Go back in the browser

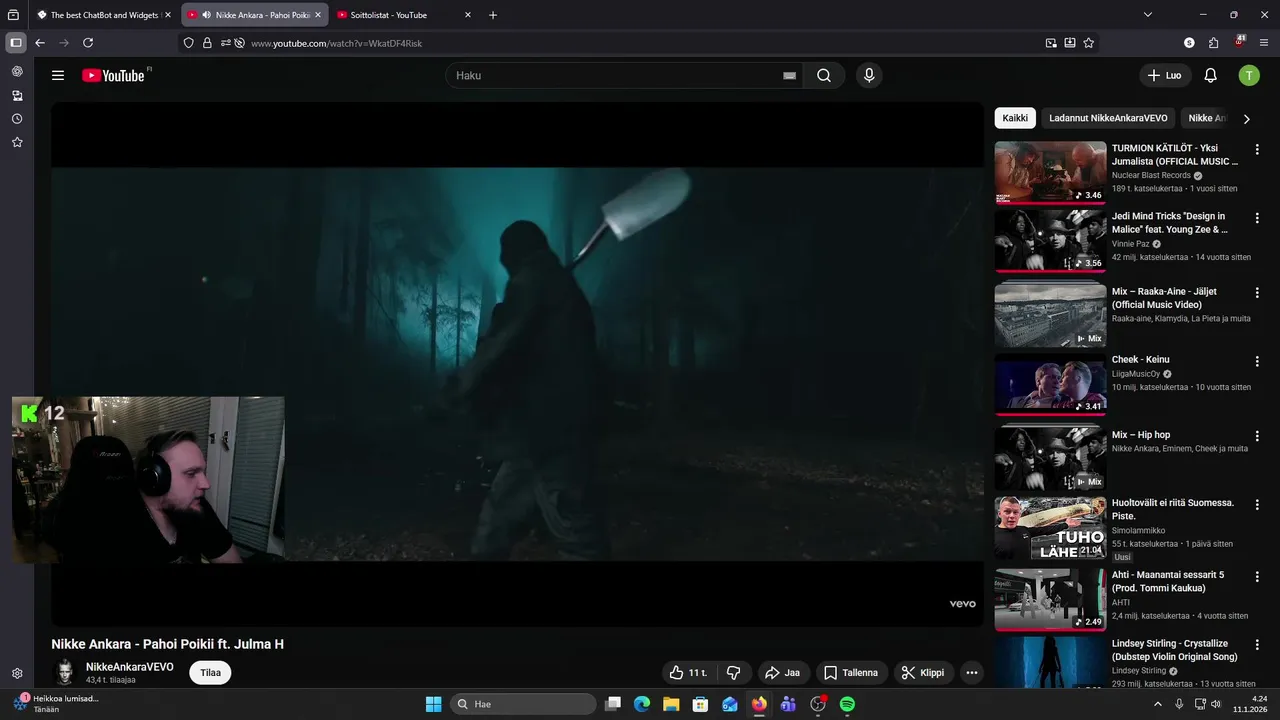pos(40,43)
